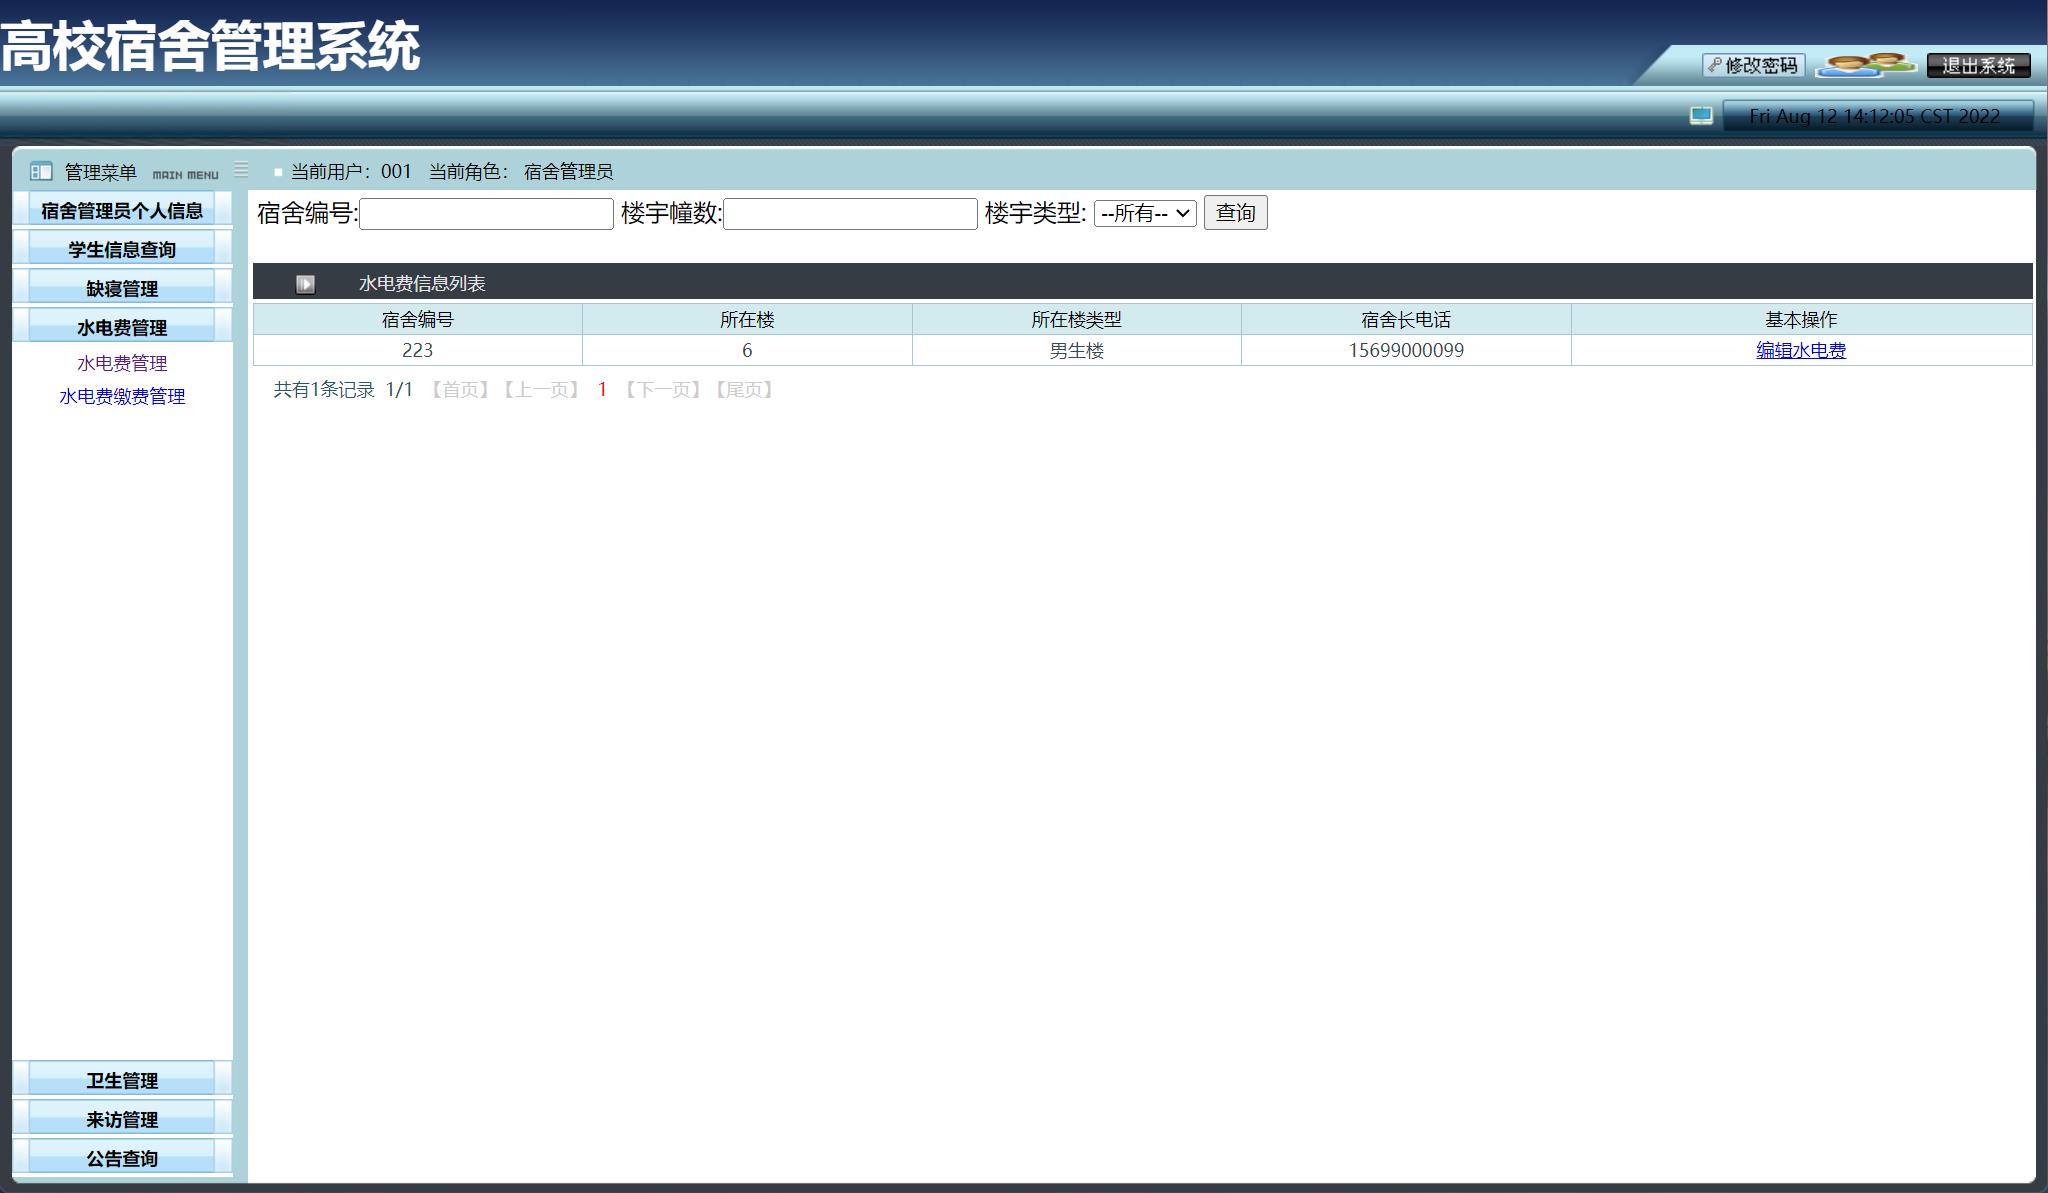Expand the 水电费管理 menu section
Viewport: 2048px width, 1193px height.
[122, 325]
